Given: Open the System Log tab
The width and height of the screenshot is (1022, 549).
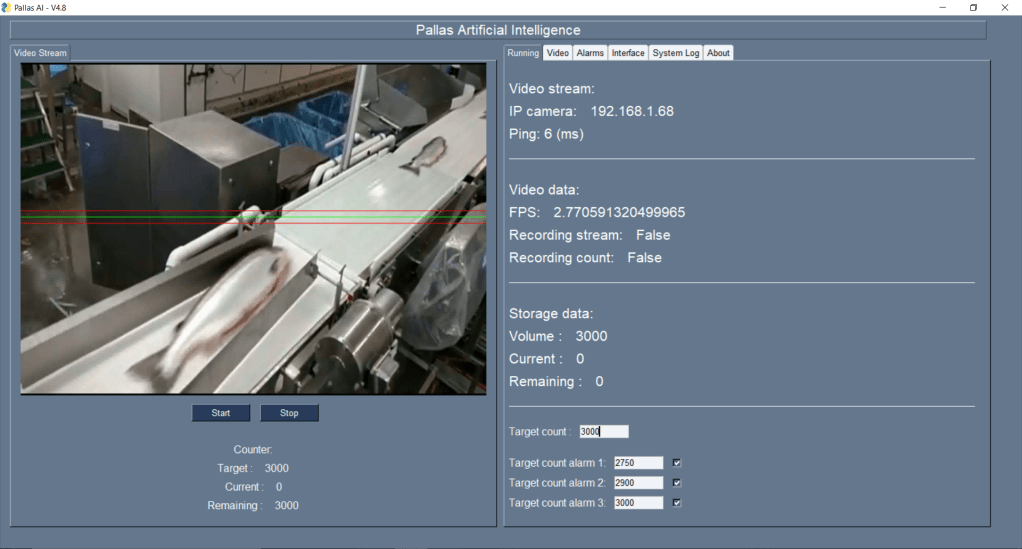Looking at the screenshot, I should (x=676, y=53).
